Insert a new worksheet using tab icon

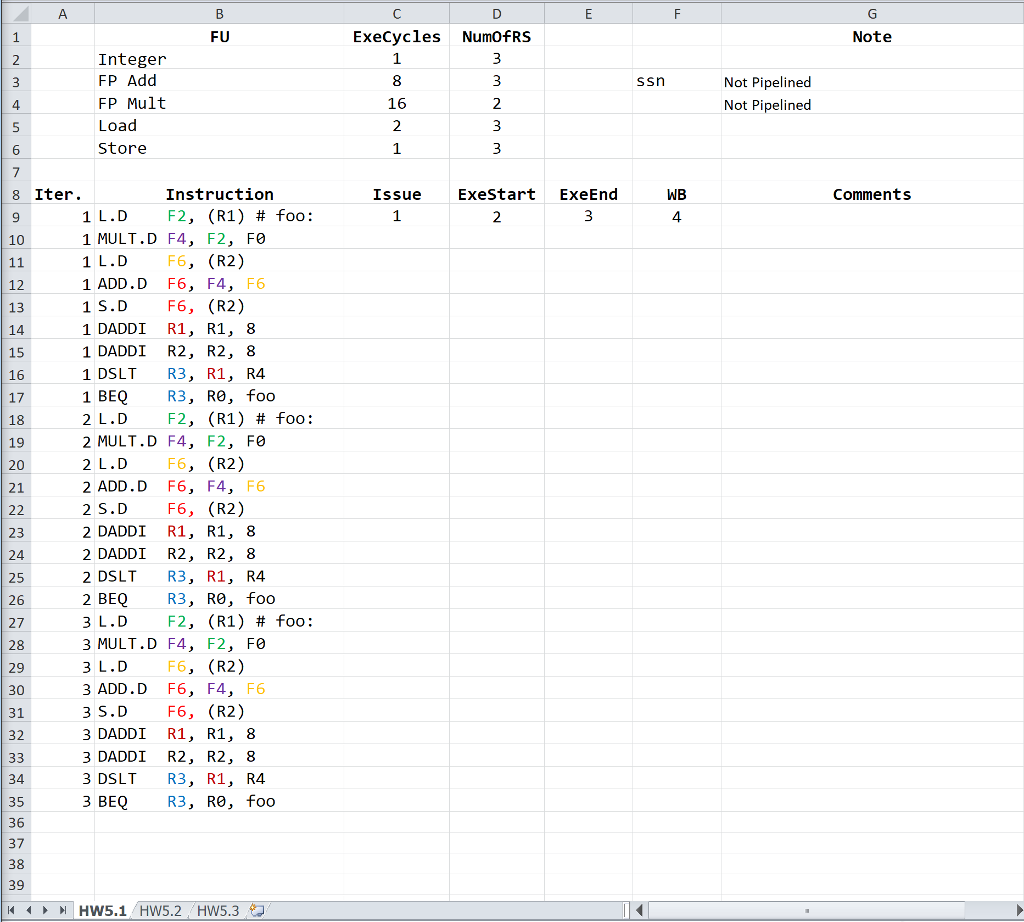pyautogui.click(x=257, y=910)
